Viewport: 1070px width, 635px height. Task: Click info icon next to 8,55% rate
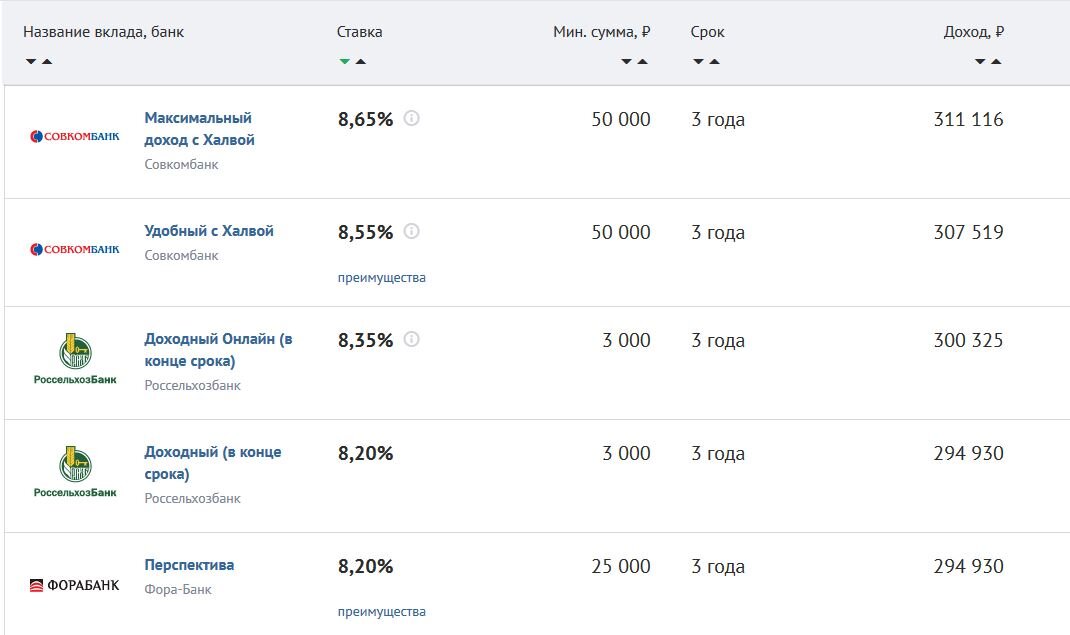tap(412, 232)
